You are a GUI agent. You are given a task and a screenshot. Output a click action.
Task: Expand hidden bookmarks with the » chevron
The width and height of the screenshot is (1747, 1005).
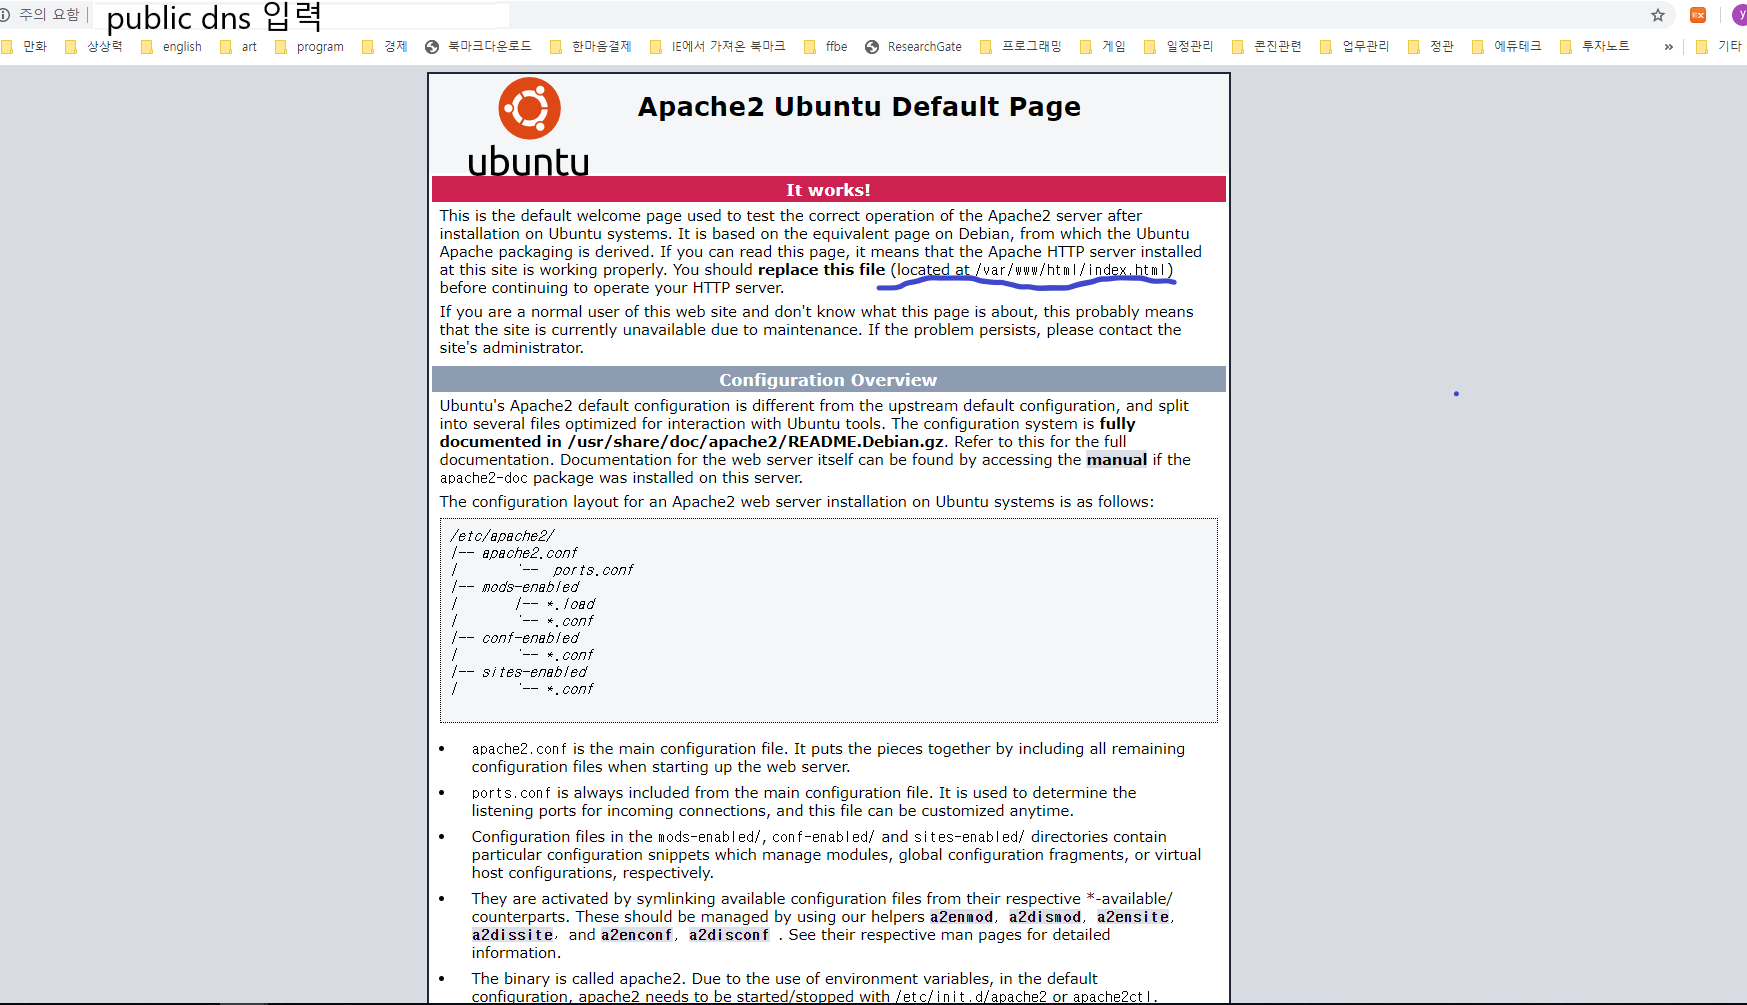coord(1668,46)
